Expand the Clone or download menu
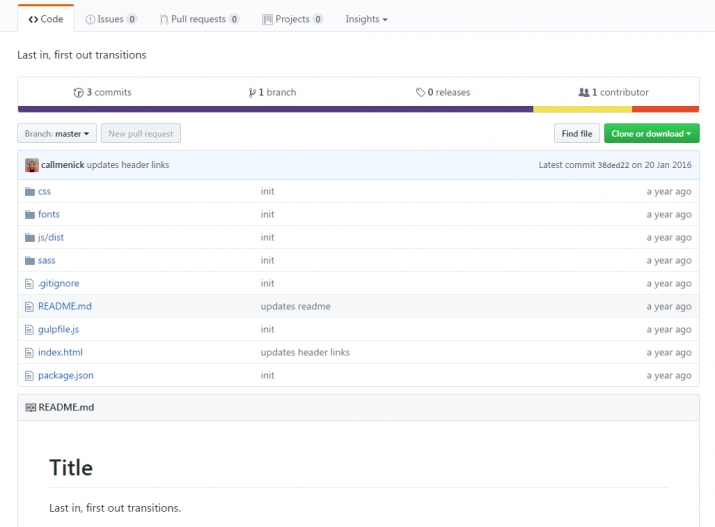The image size is (715, 527). [652, 133]
